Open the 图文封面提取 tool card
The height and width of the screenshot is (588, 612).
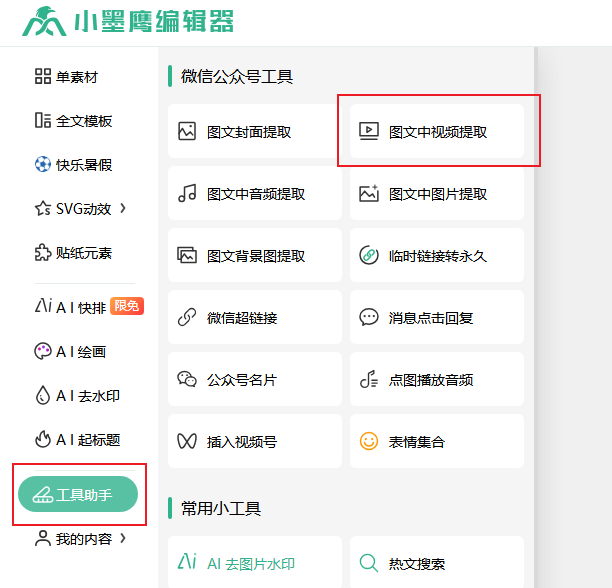tap(255, 131)
